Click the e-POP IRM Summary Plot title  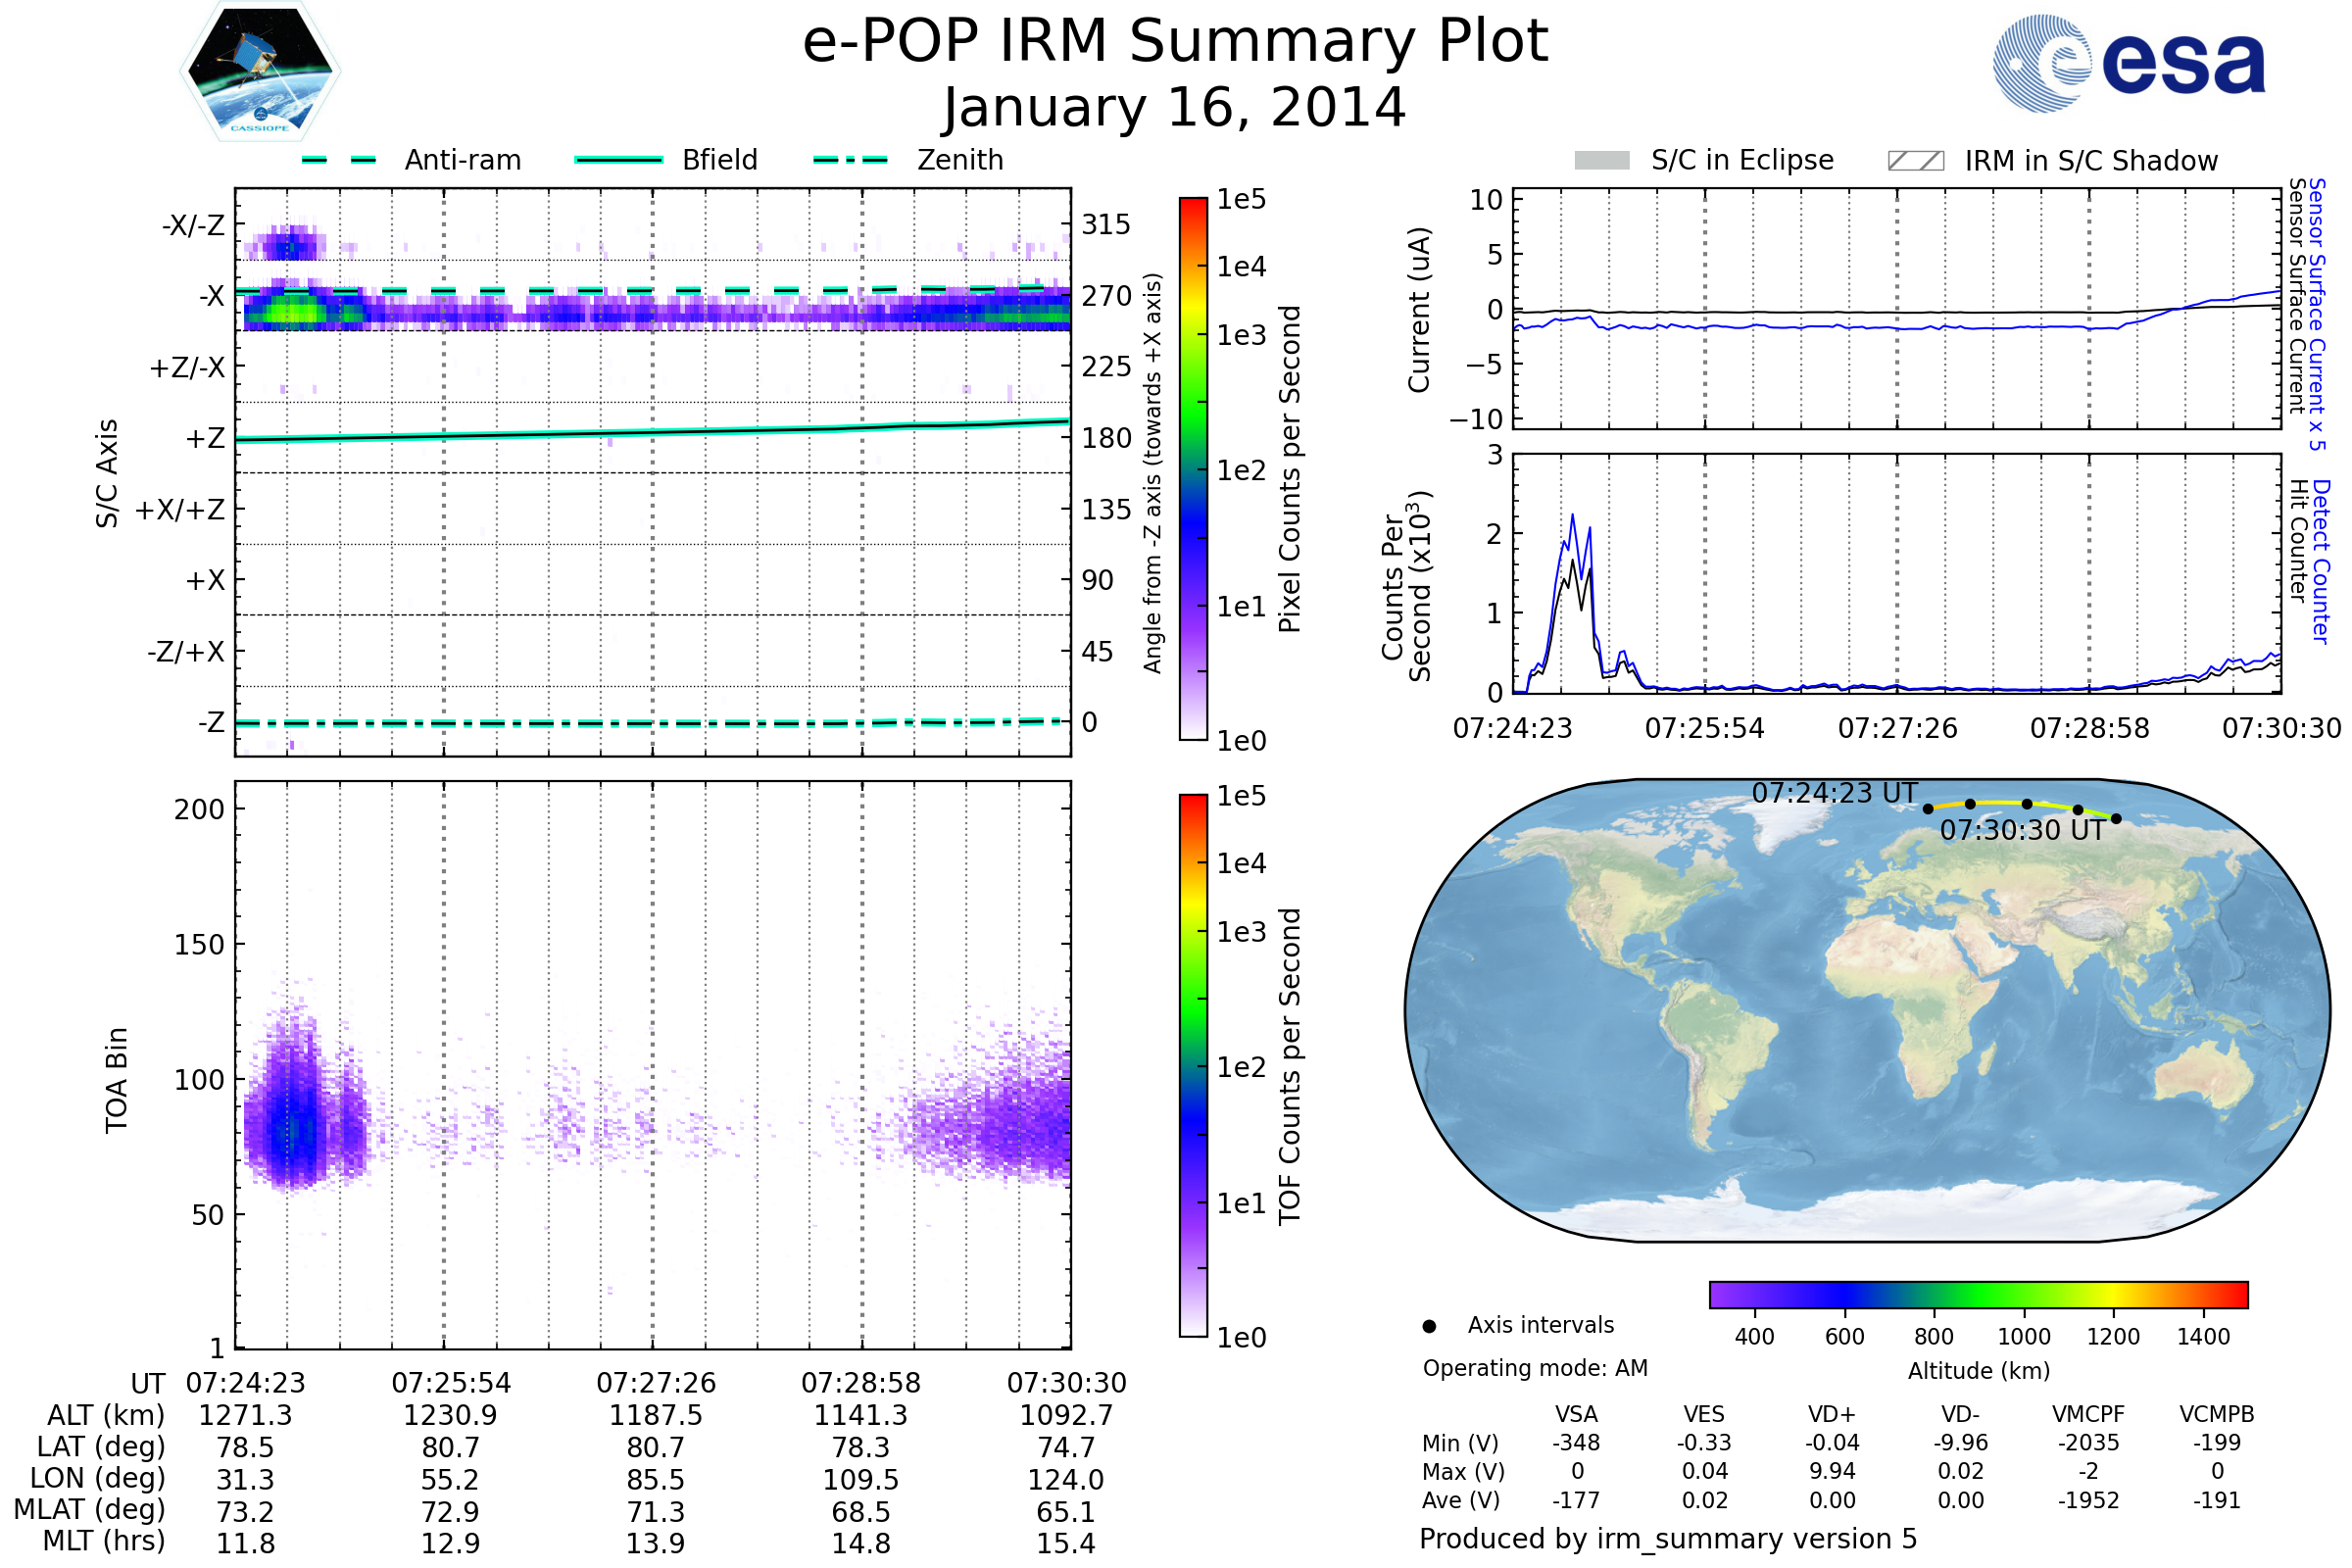pyautogui.click(x=1175, y=42)
